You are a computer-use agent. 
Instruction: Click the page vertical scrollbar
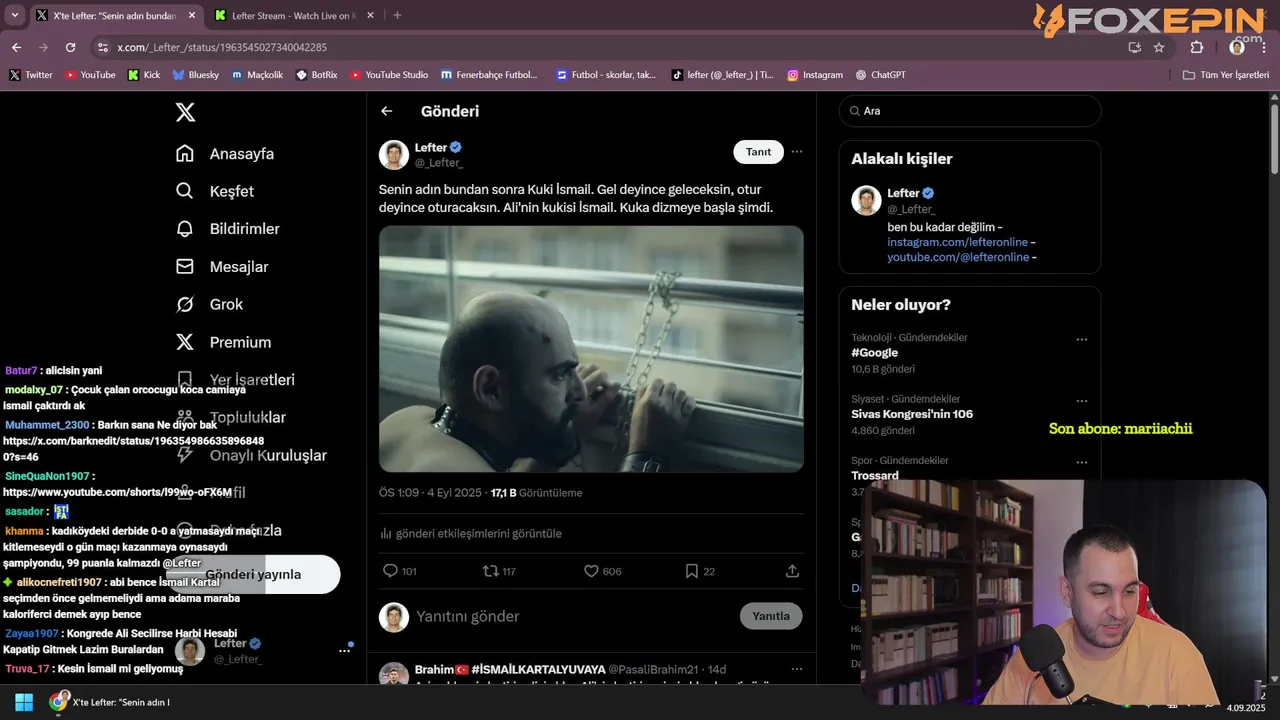point(1274,140)
